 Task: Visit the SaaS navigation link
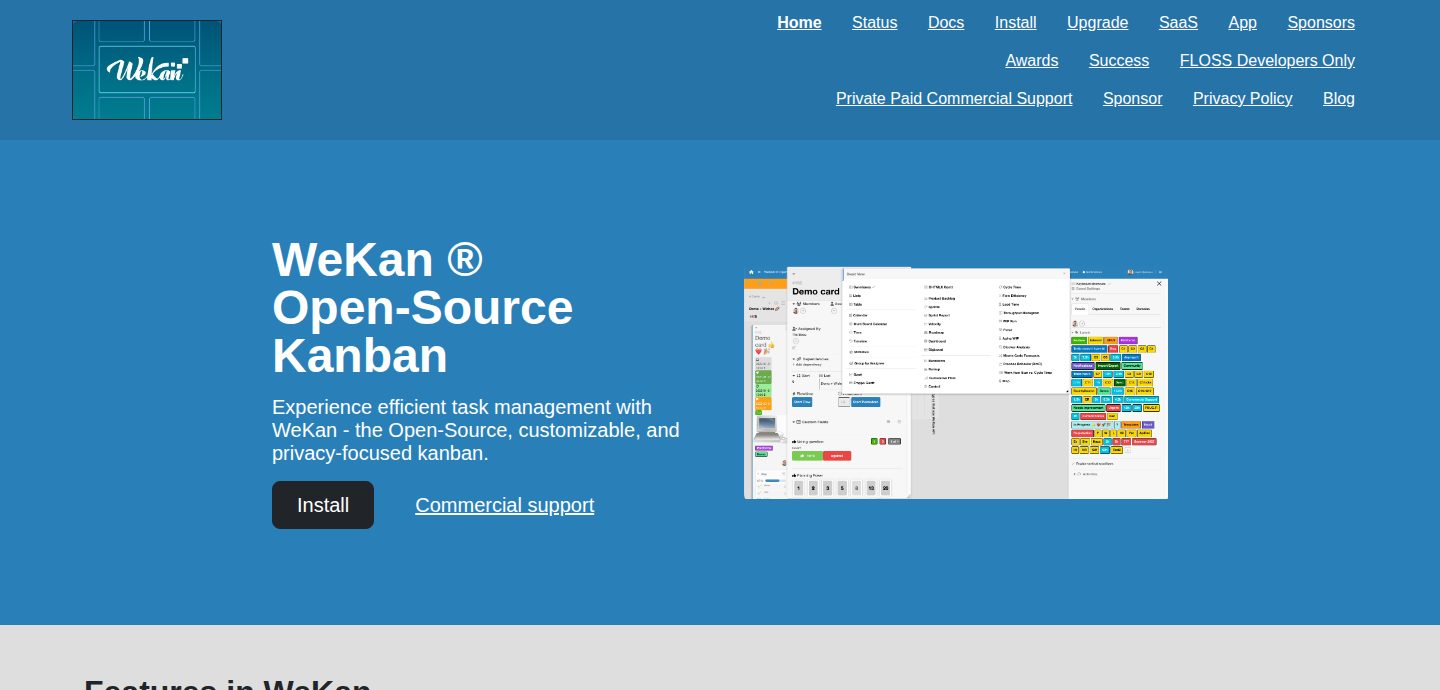pyautogui.click(x=1178, y=22)
